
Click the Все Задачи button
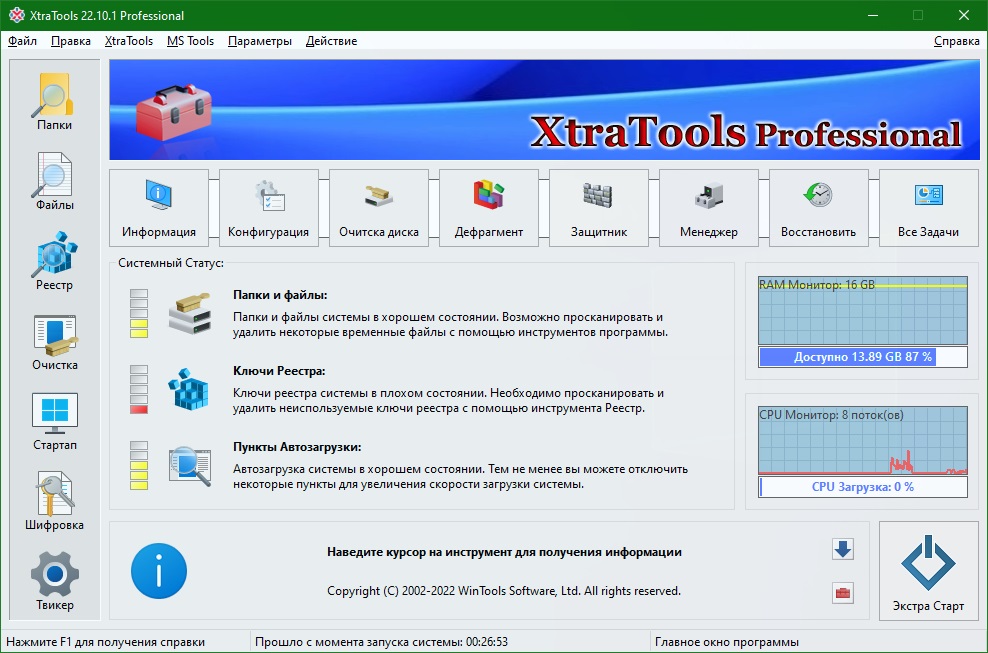[x=928, y=207]
